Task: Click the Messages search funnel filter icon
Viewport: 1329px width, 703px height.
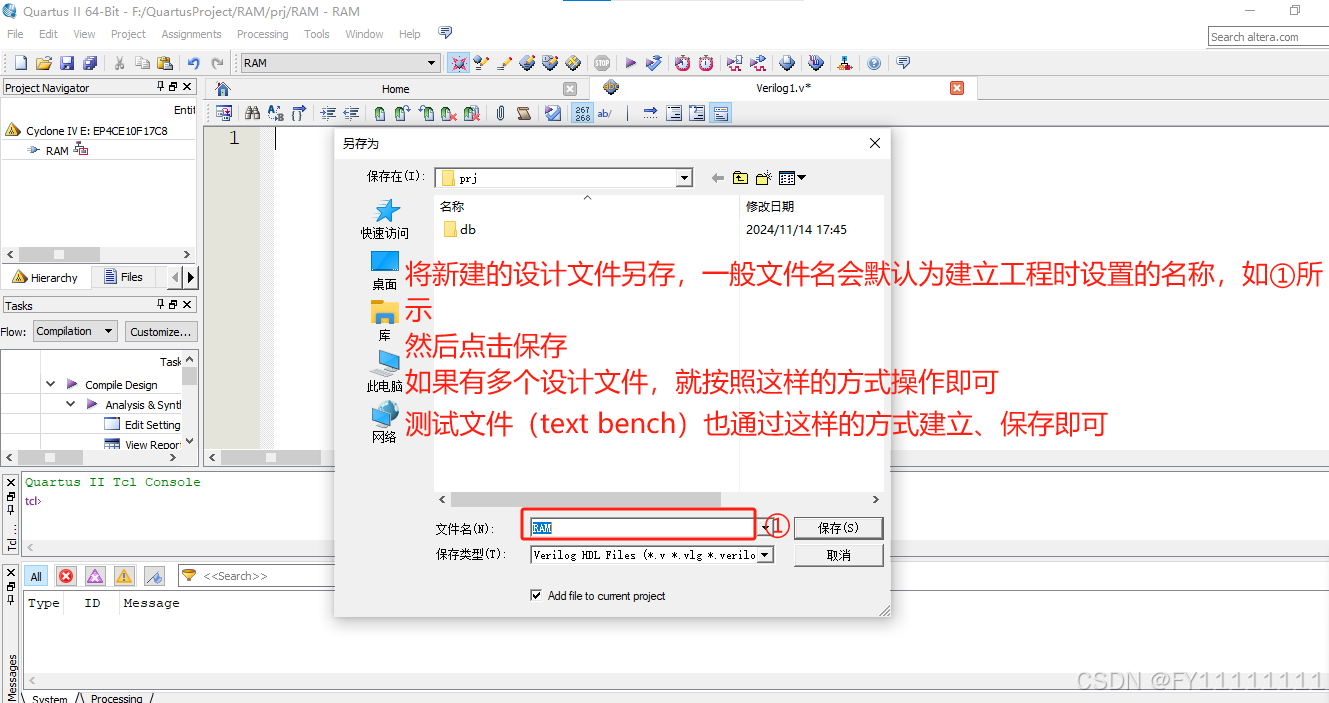Action: 188,576
